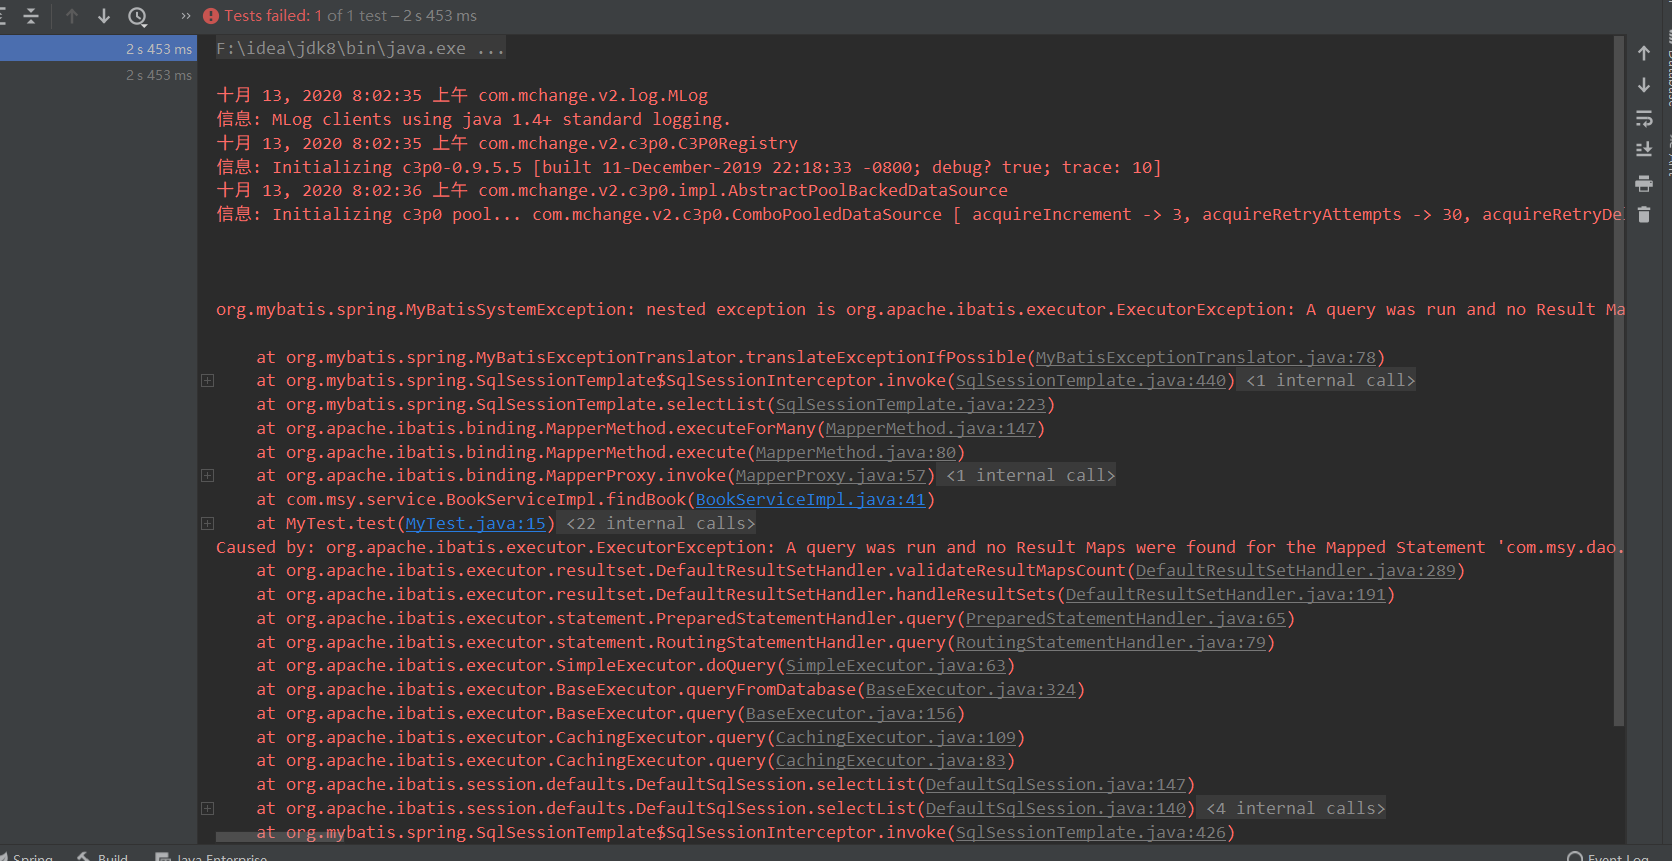Open BaseExecutor.java:156 link
The image size is (1672, 861).
(850, 713)
